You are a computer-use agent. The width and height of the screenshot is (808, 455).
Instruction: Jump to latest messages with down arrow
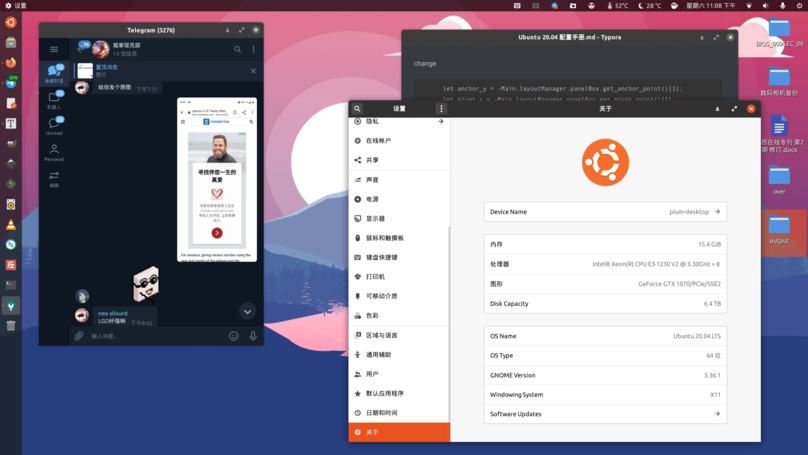[247, 311]
